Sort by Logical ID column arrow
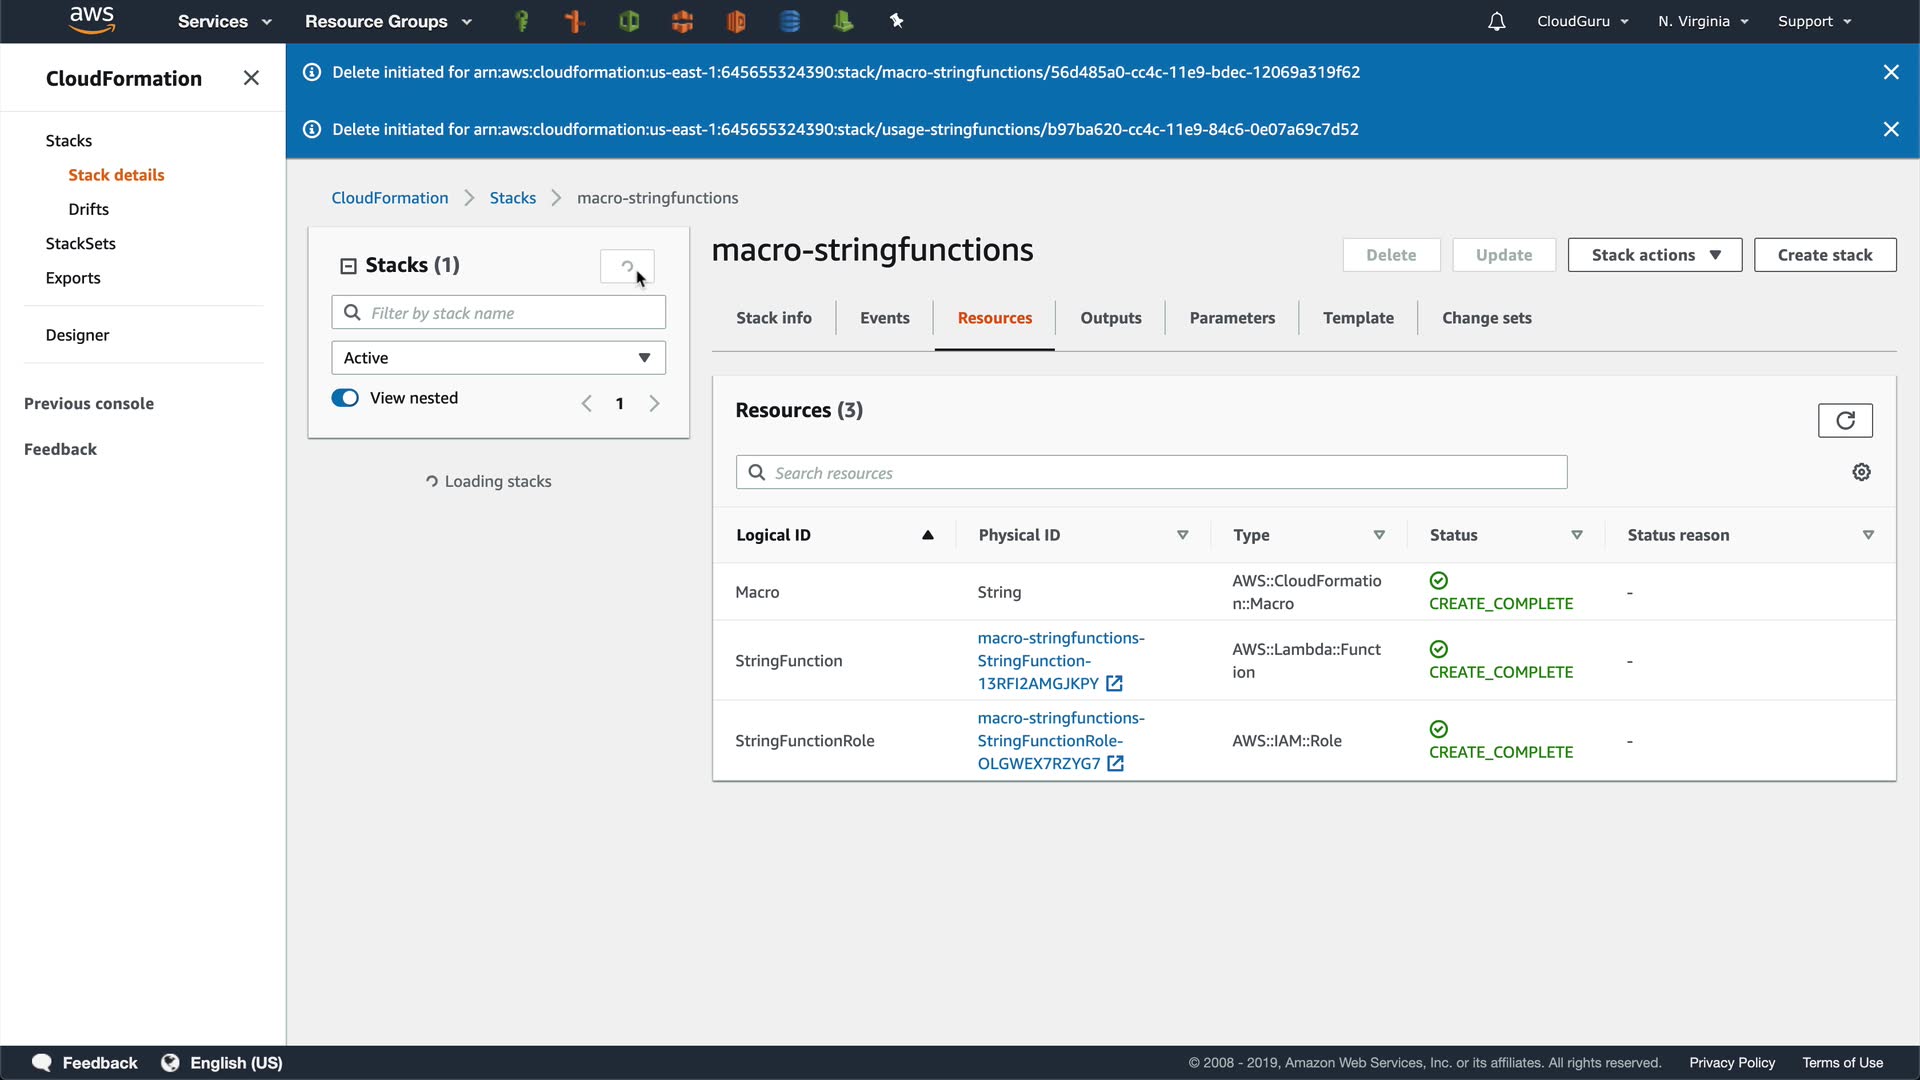Screen dimensions: 1920x1080 927,535
